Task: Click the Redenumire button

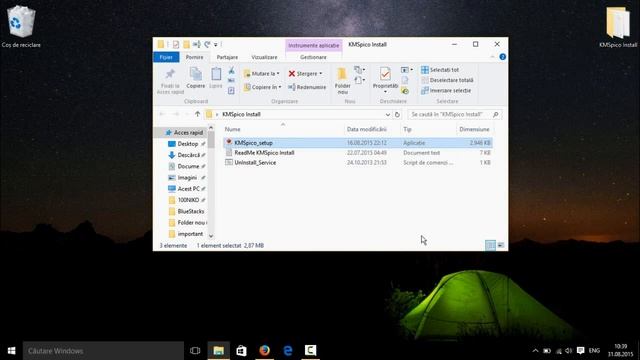Action: (x=307, y=87)
